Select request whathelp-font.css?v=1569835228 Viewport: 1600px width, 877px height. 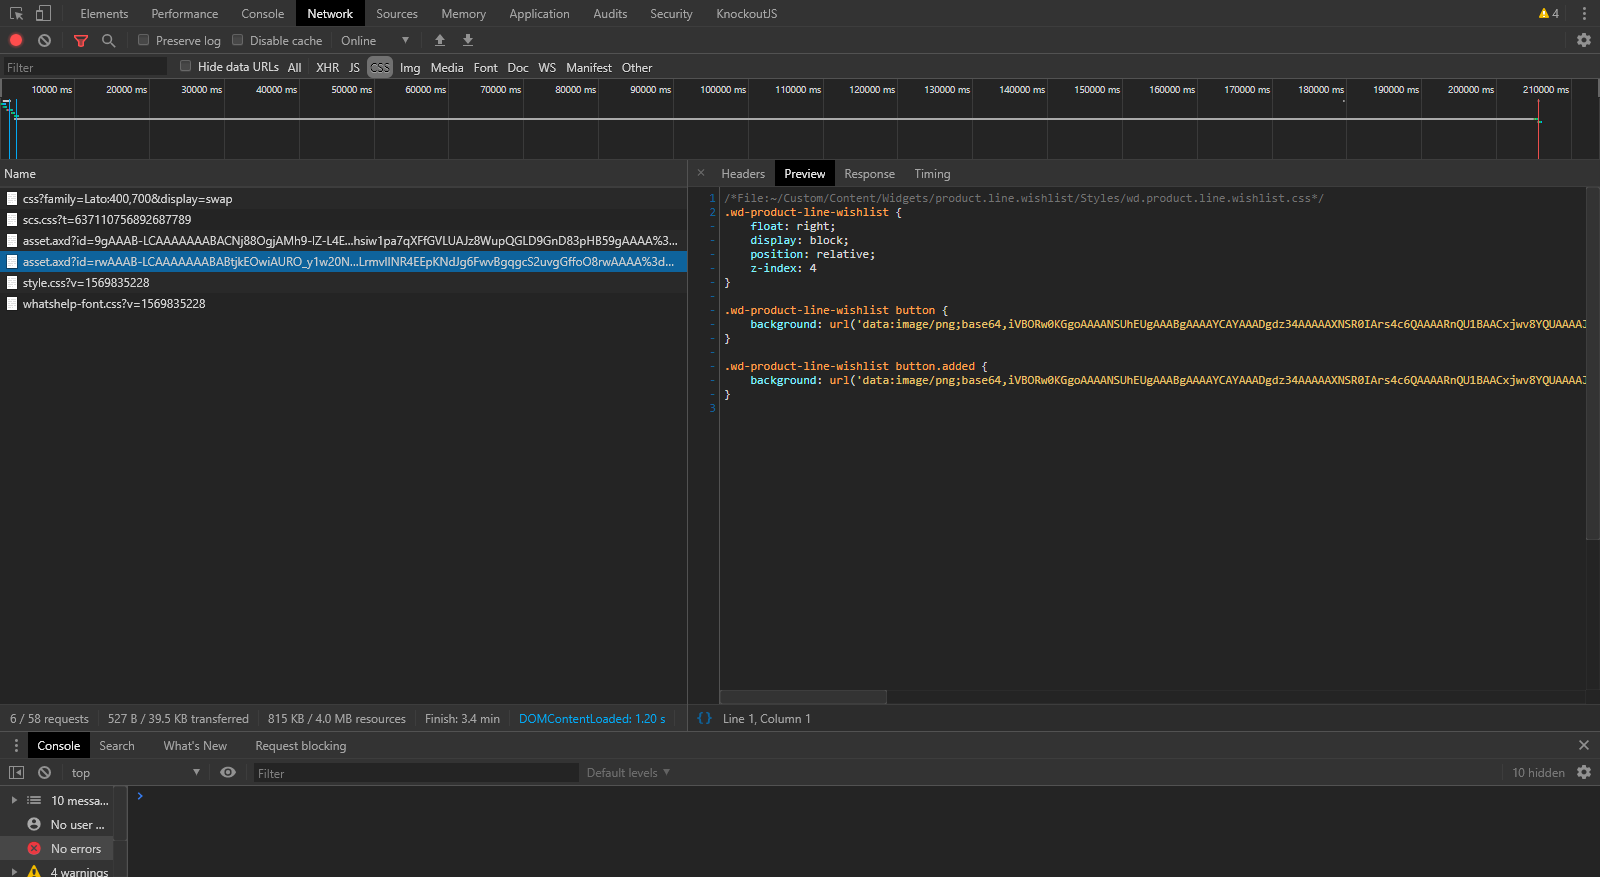click(x=343, y=304)
